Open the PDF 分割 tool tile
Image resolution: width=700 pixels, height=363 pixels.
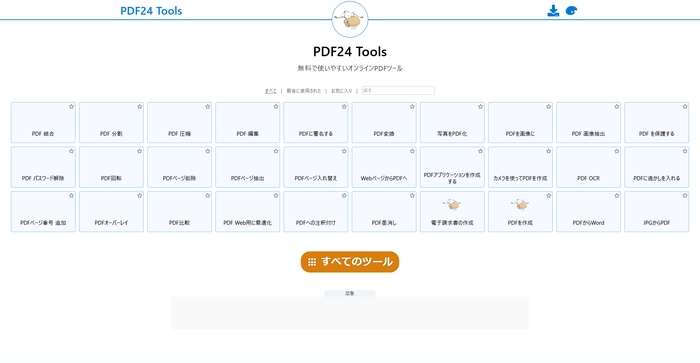click(x=112, y=123)
